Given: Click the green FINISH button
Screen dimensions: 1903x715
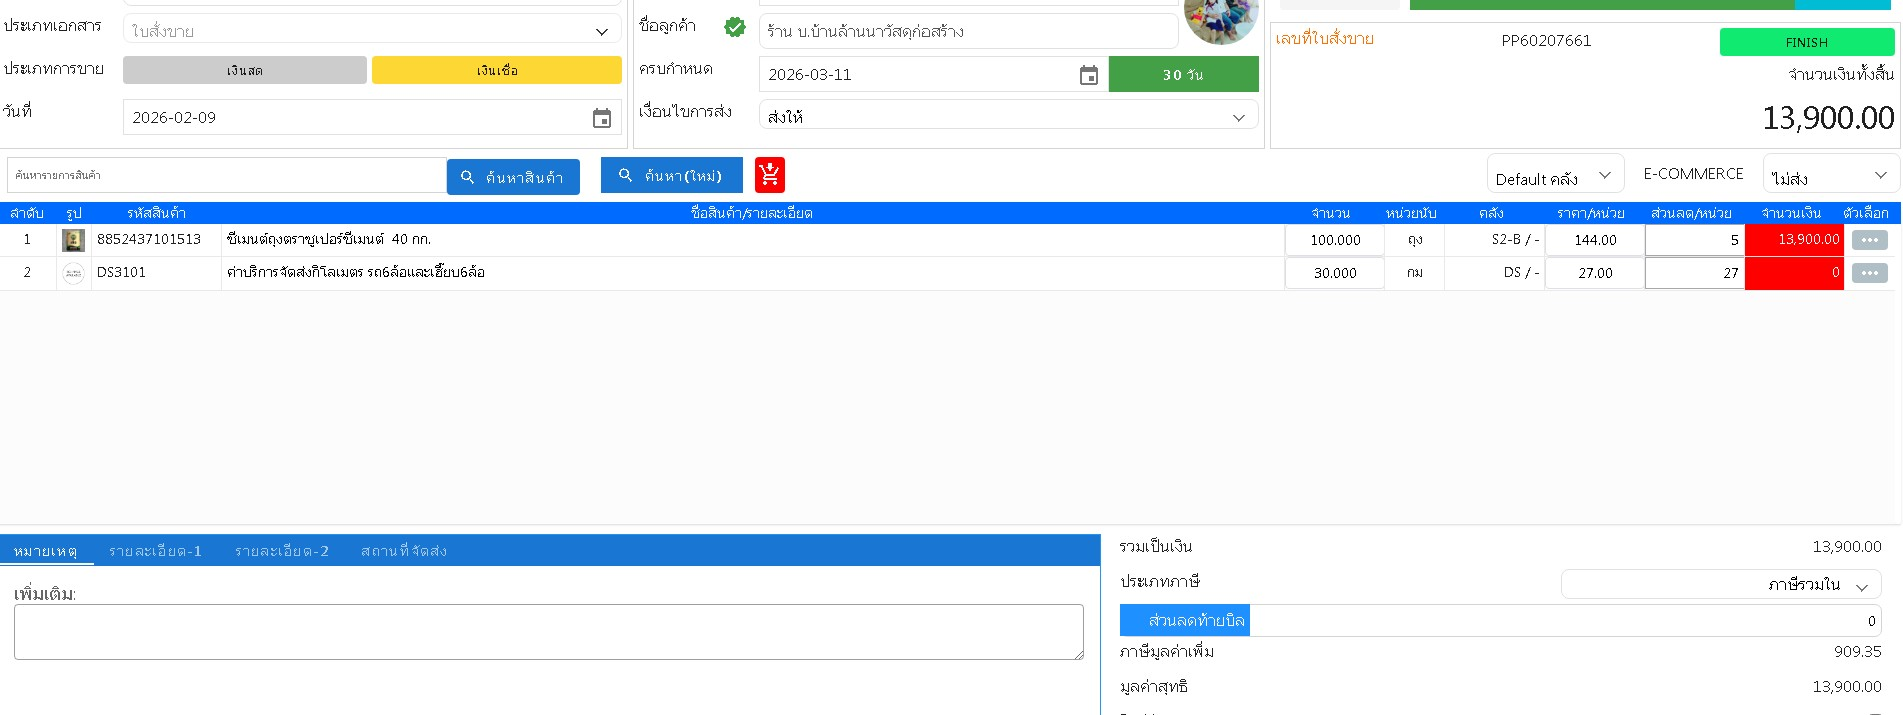Looking at the screenshot, I should pos(1806,42).
